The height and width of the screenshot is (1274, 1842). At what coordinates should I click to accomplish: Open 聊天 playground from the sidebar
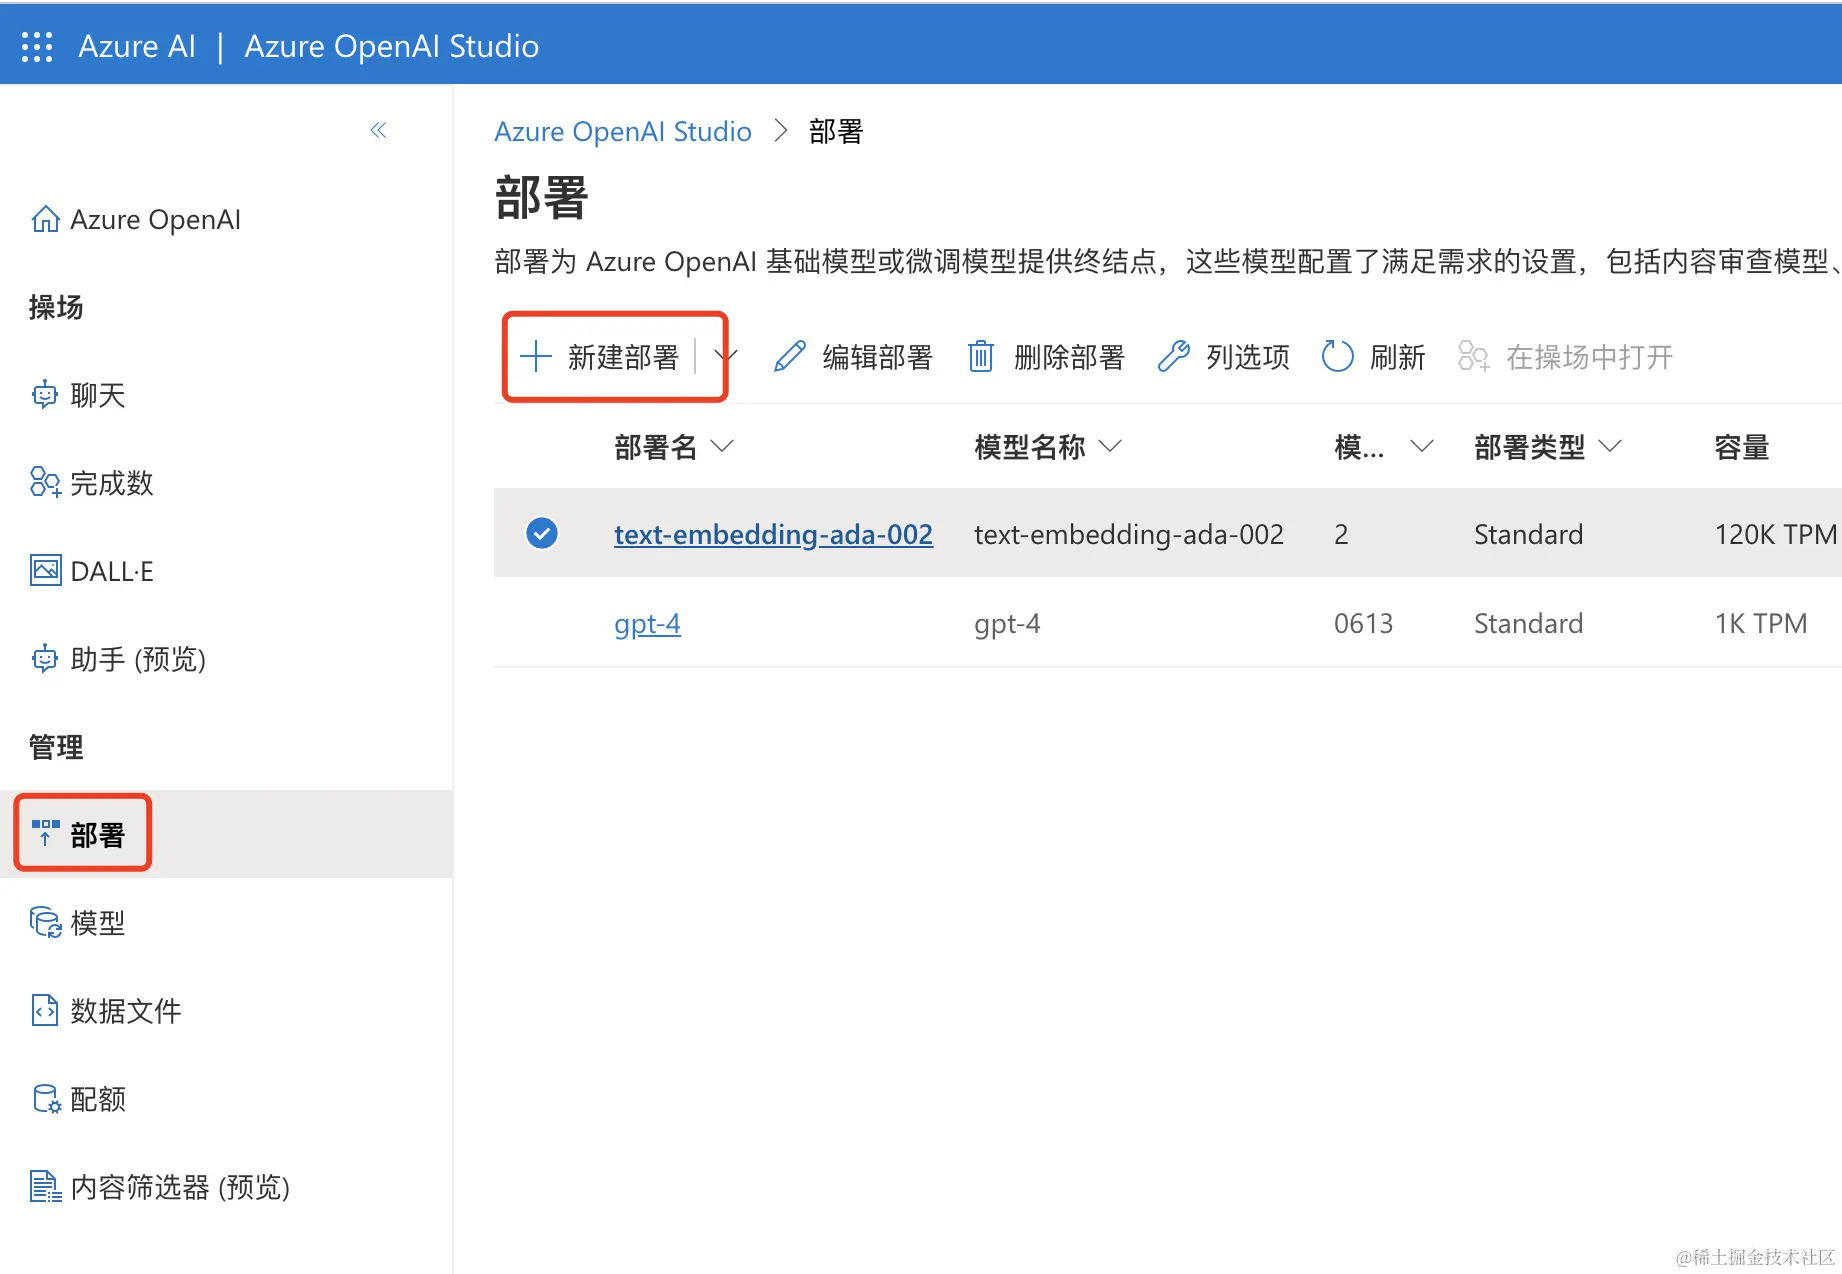(98, 395)
